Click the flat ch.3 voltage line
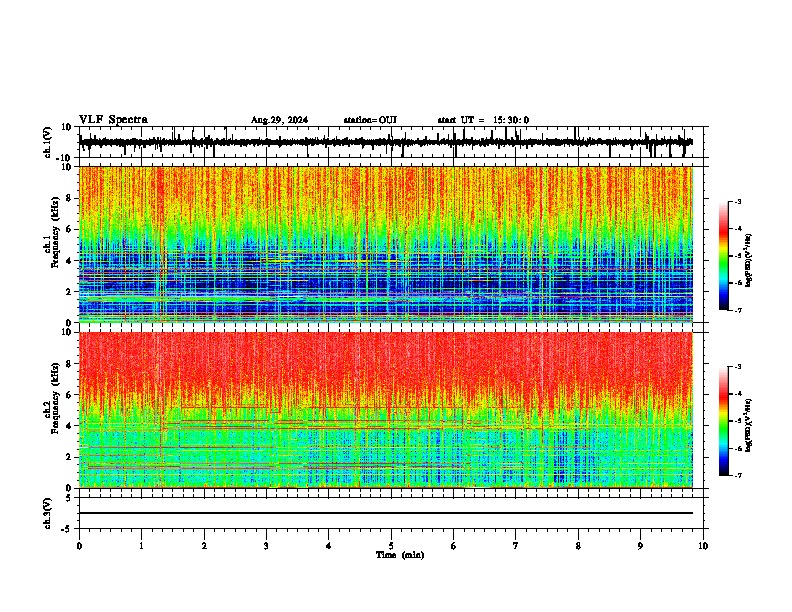792x612 pixels. click(x=386, y=513)
